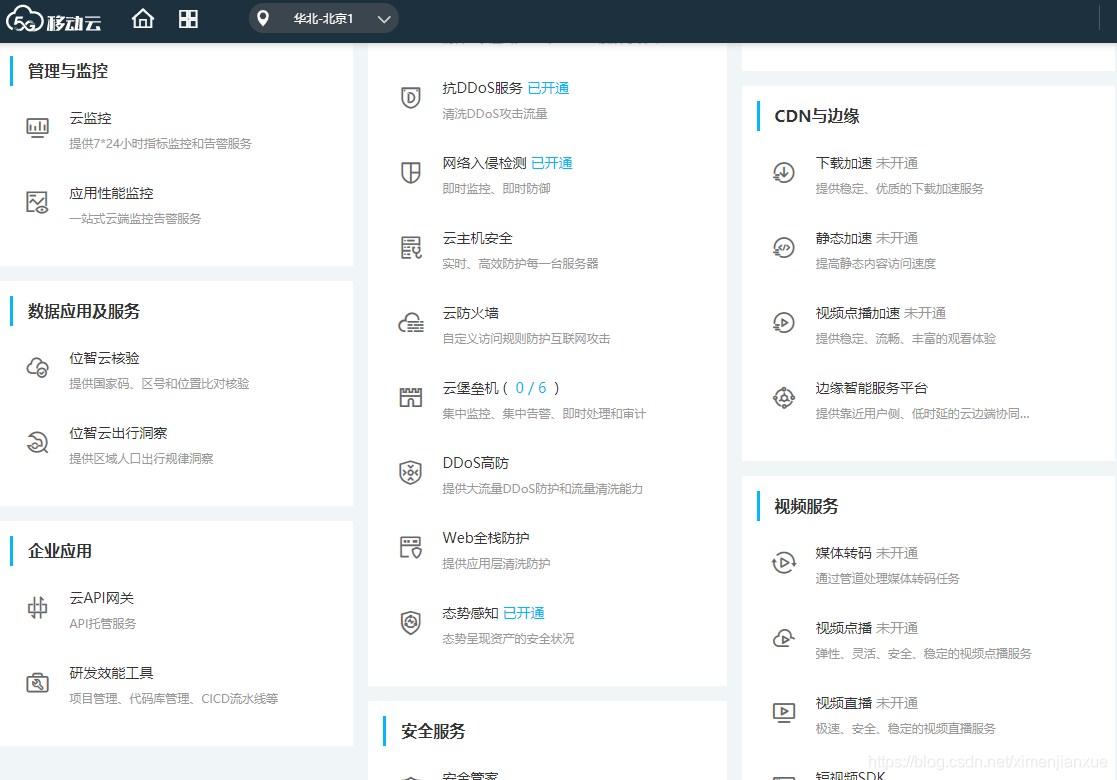This screenshot has height=780, width=1117.
Task: Click the 0 / 6 count on 云堡垒机
Action: click(531, 388)
